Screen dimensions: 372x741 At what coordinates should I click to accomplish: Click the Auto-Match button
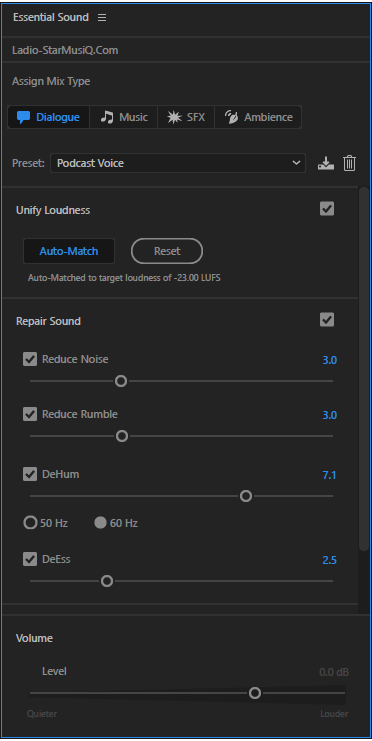coord(69,251)
